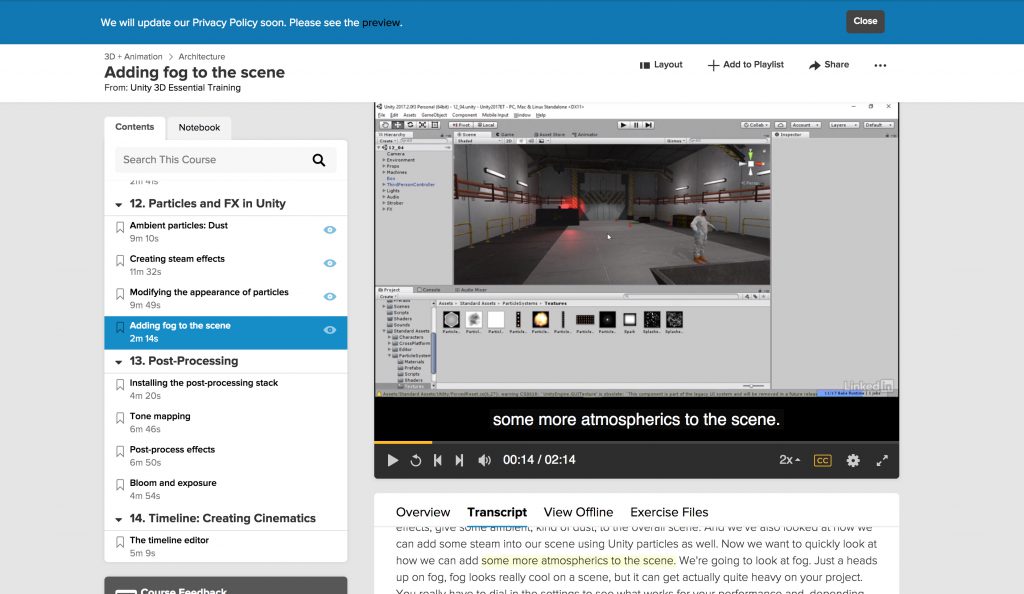Open the more options ellipsis menu
This screenshot has height=594, width=1024.
tap(880, 65)
